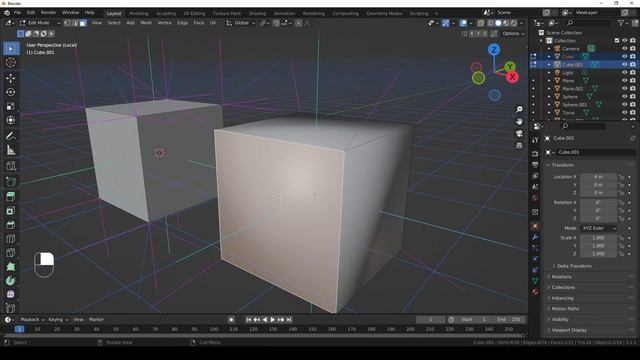Select the Select Box tool
The image size is (640, 360).
(x=11, y=48)
